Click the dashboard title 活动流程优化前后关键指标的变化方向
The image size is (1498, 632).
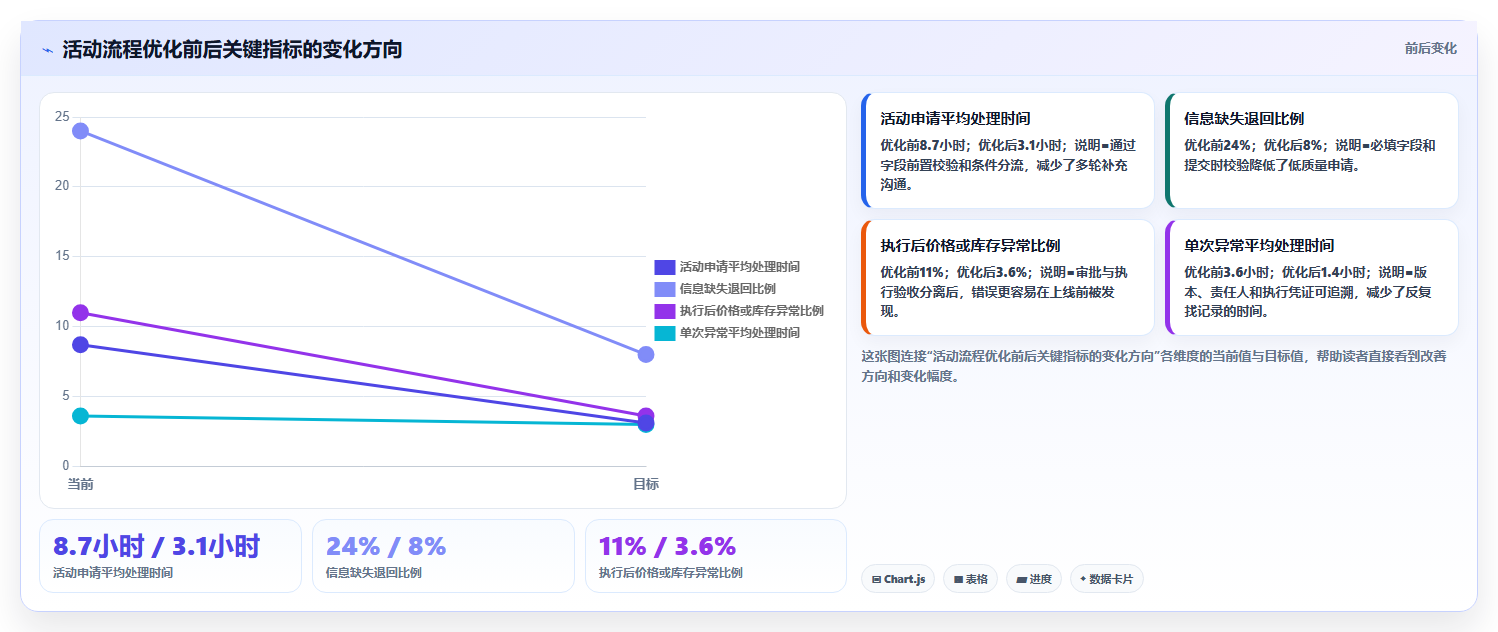pos(232,50)
